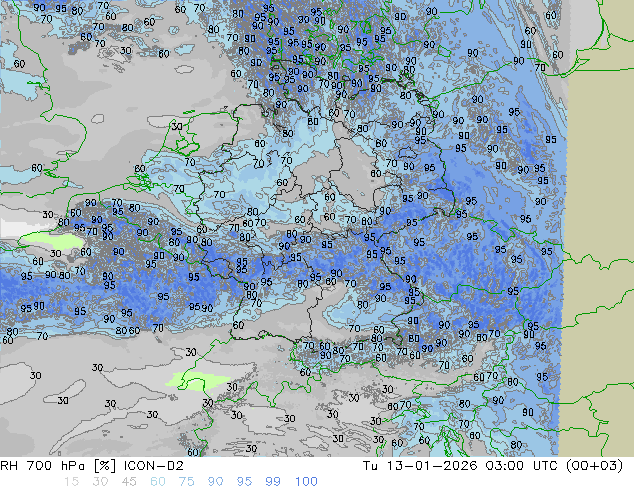Select the color legend value "75"
634x490 pixels.
(186, 482)
